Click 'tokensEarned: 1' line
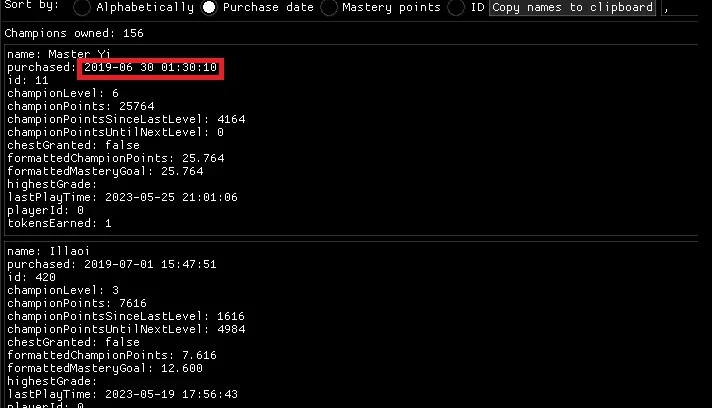 pyautogui.click(x=59, y=223)
